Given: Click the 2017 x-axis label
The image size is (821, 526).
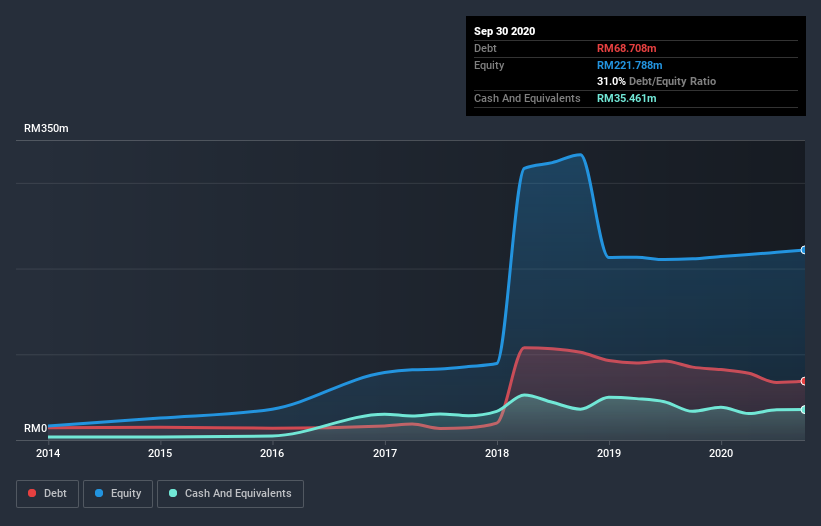Looking at the screenshot, I should tap(385, 453).
